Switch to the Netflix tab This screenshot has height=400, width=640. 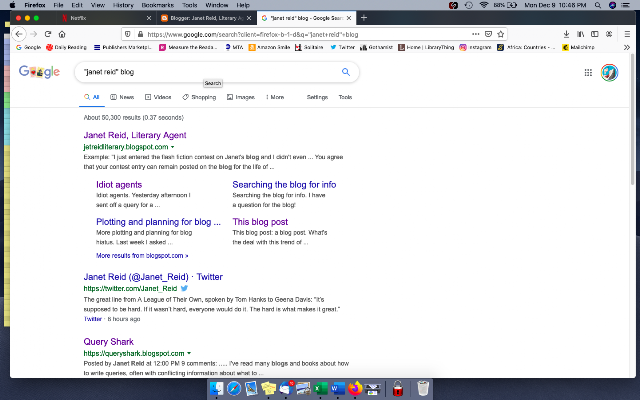point(106,18)
